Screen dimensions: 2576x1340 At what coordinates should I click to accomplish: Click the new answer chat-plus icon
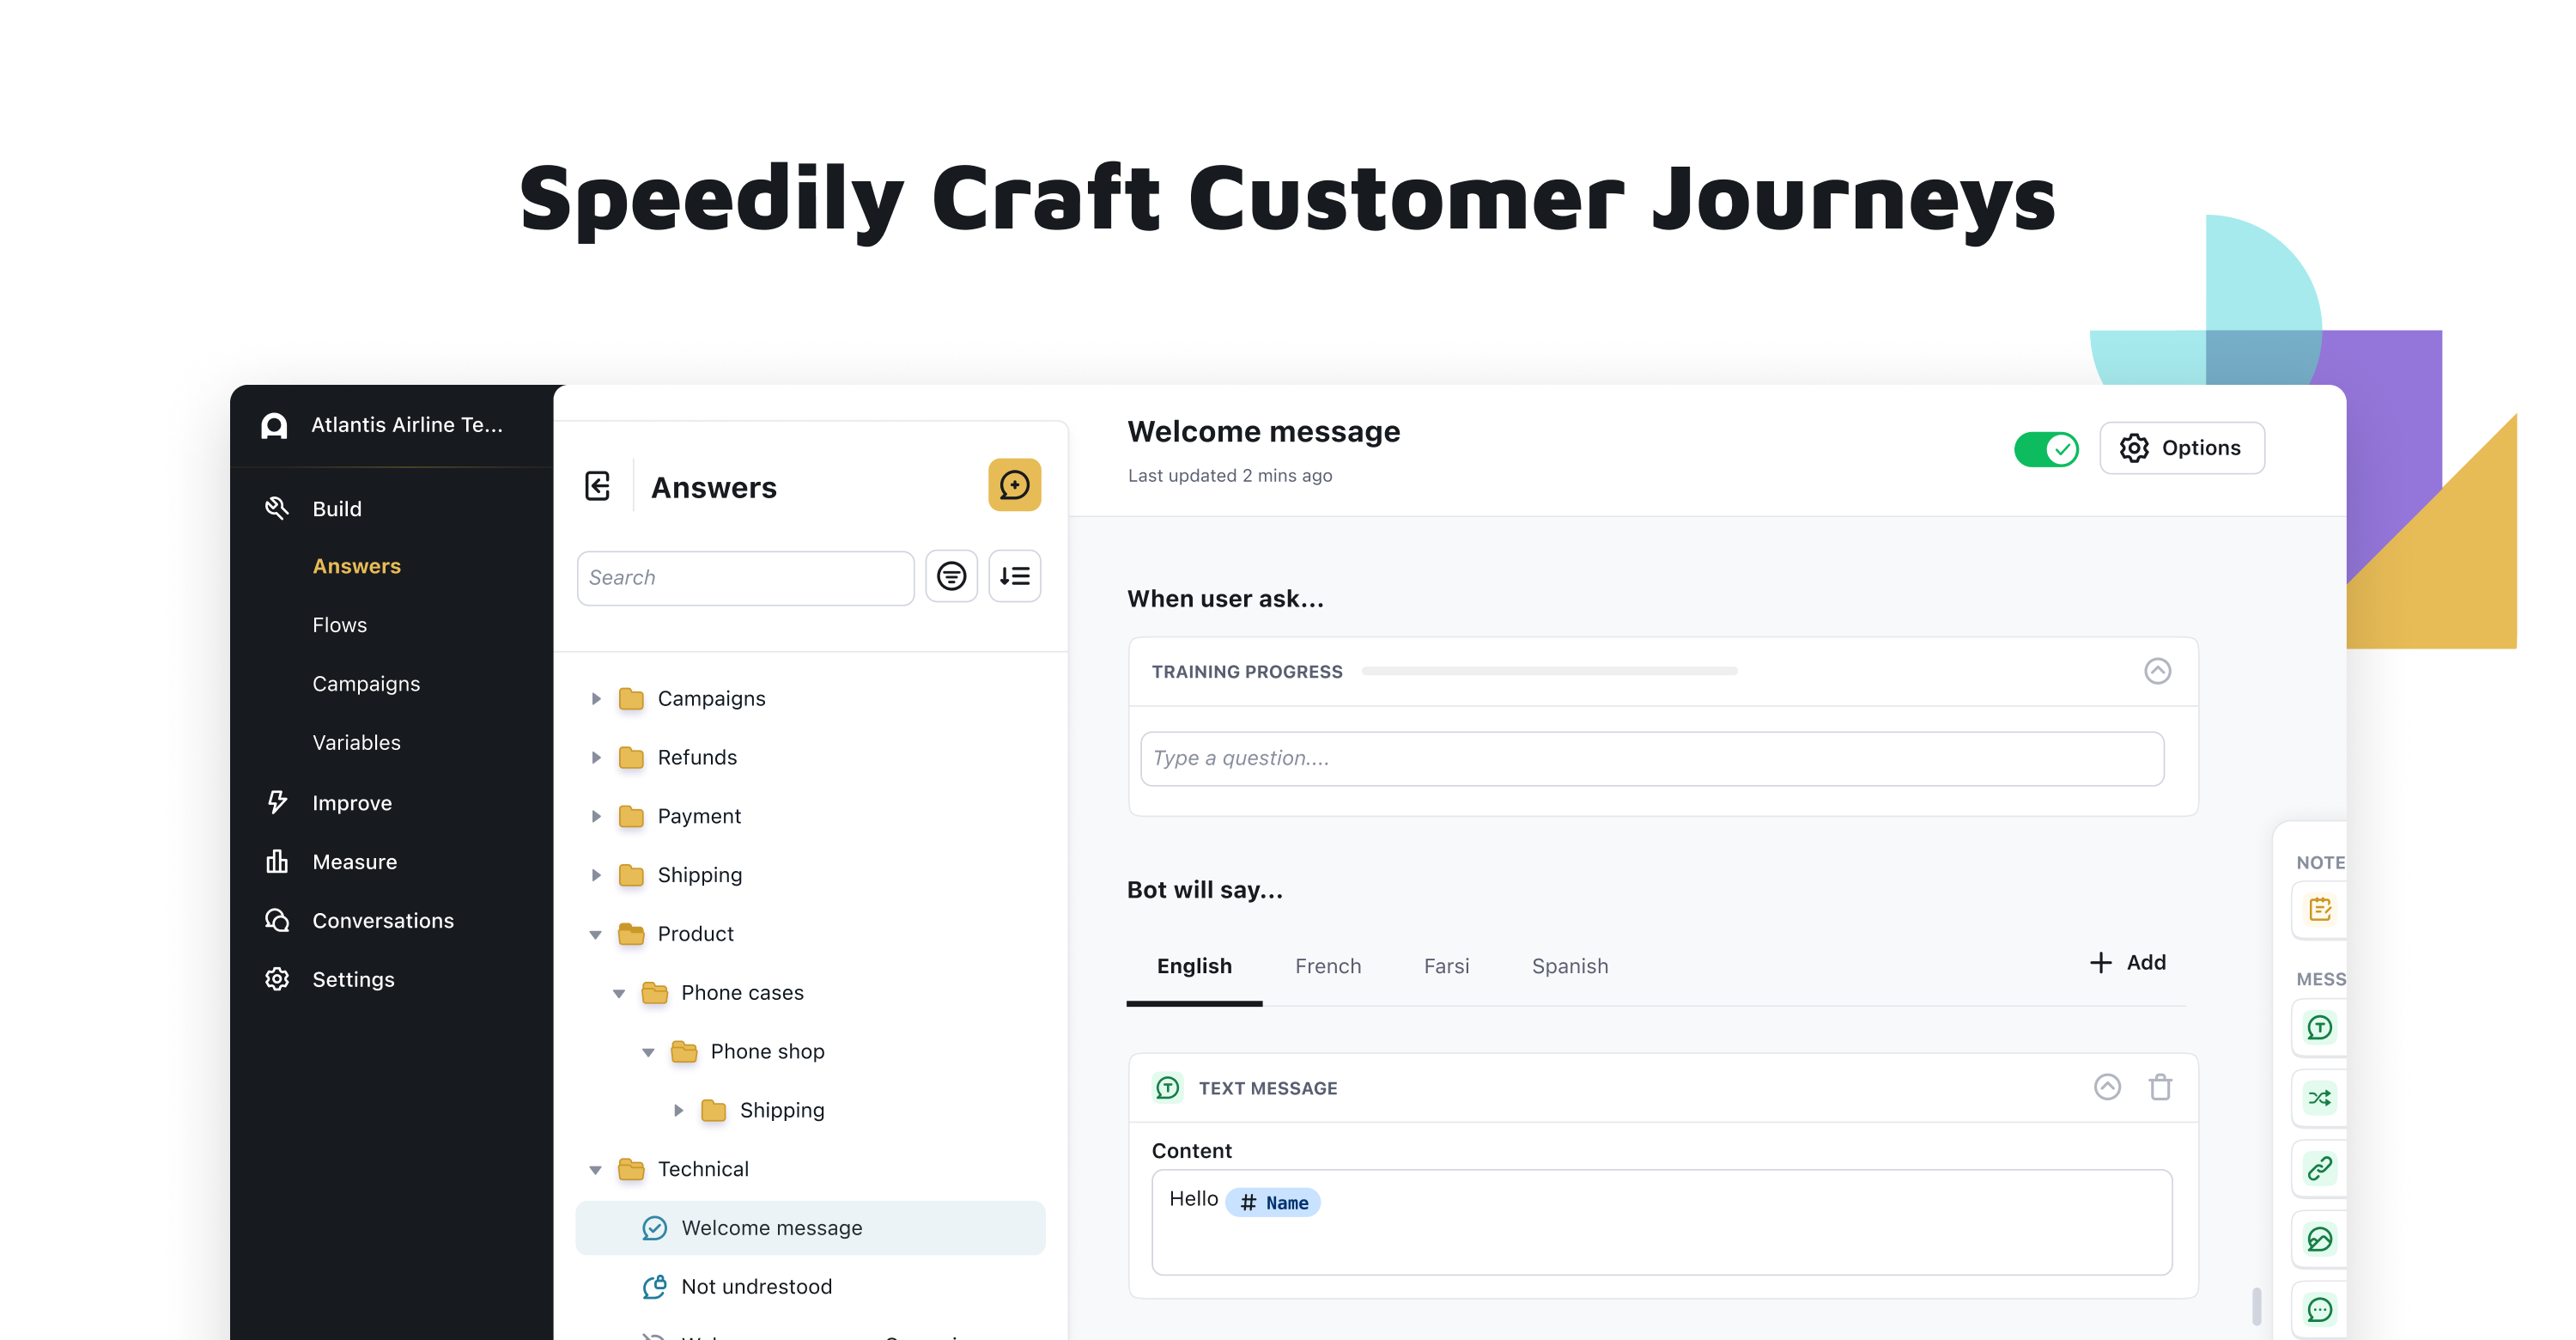1014,485
